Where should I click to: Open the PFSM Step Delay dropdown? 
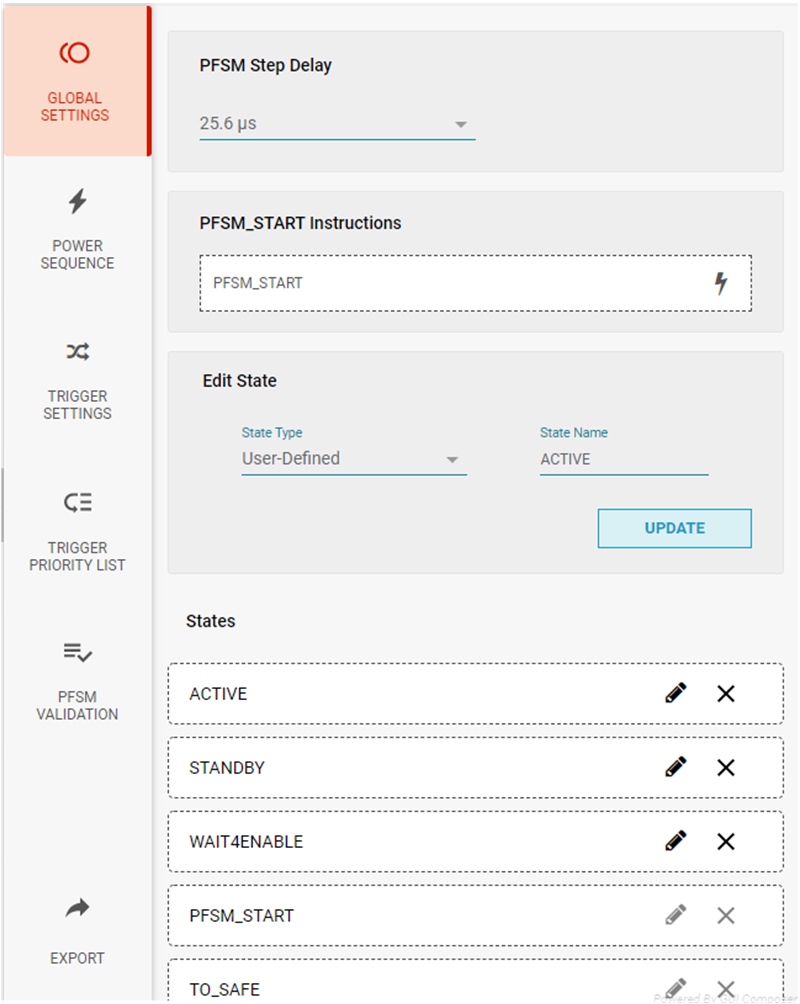pyautogui.click(x=337, y=124)
